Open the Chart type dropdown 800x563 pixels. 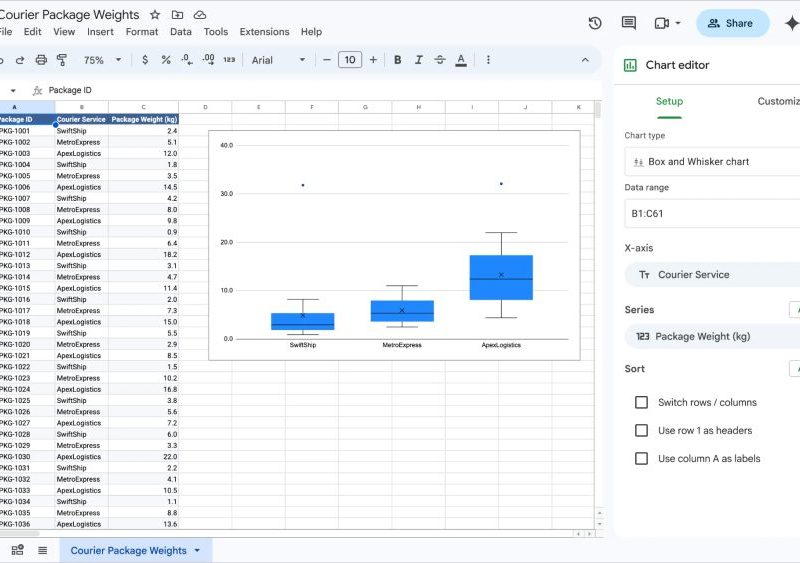(712, 162)
